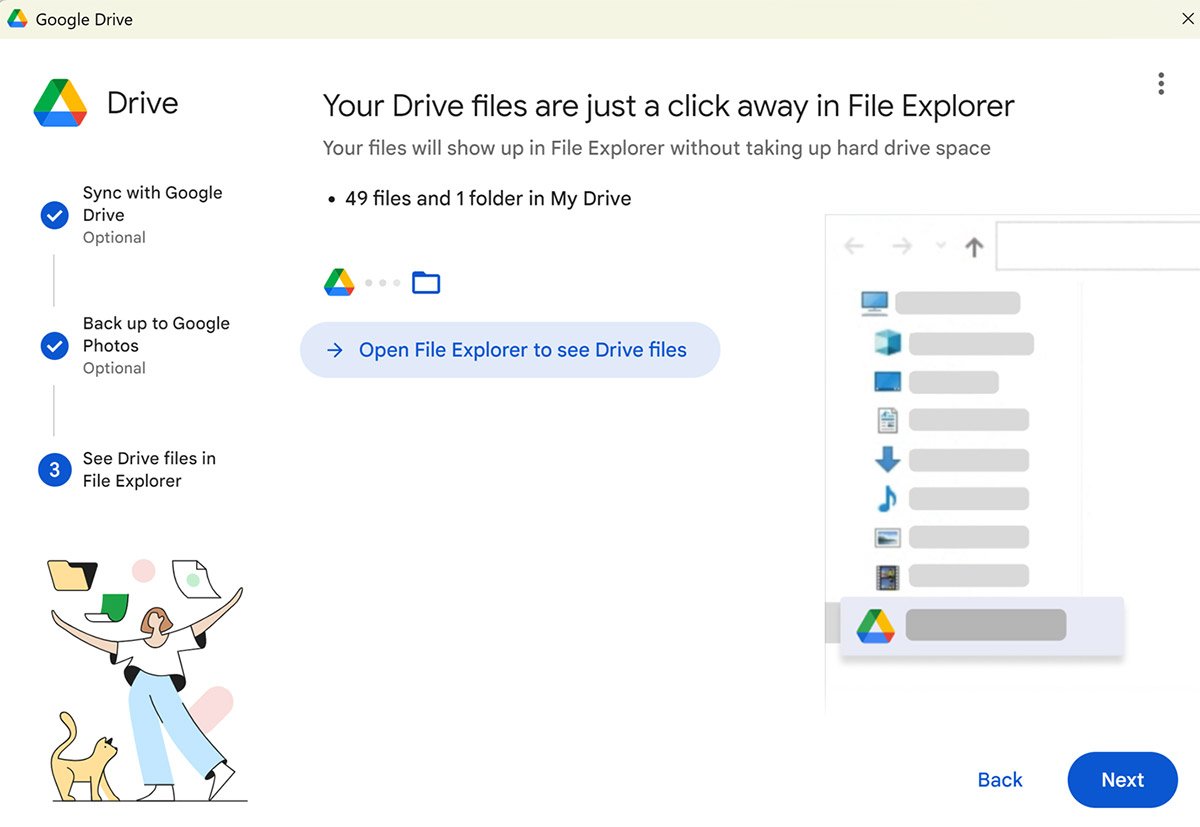Click the blue folder icon above the button
The image size is (1200, 827).
(x=426, y=283)
